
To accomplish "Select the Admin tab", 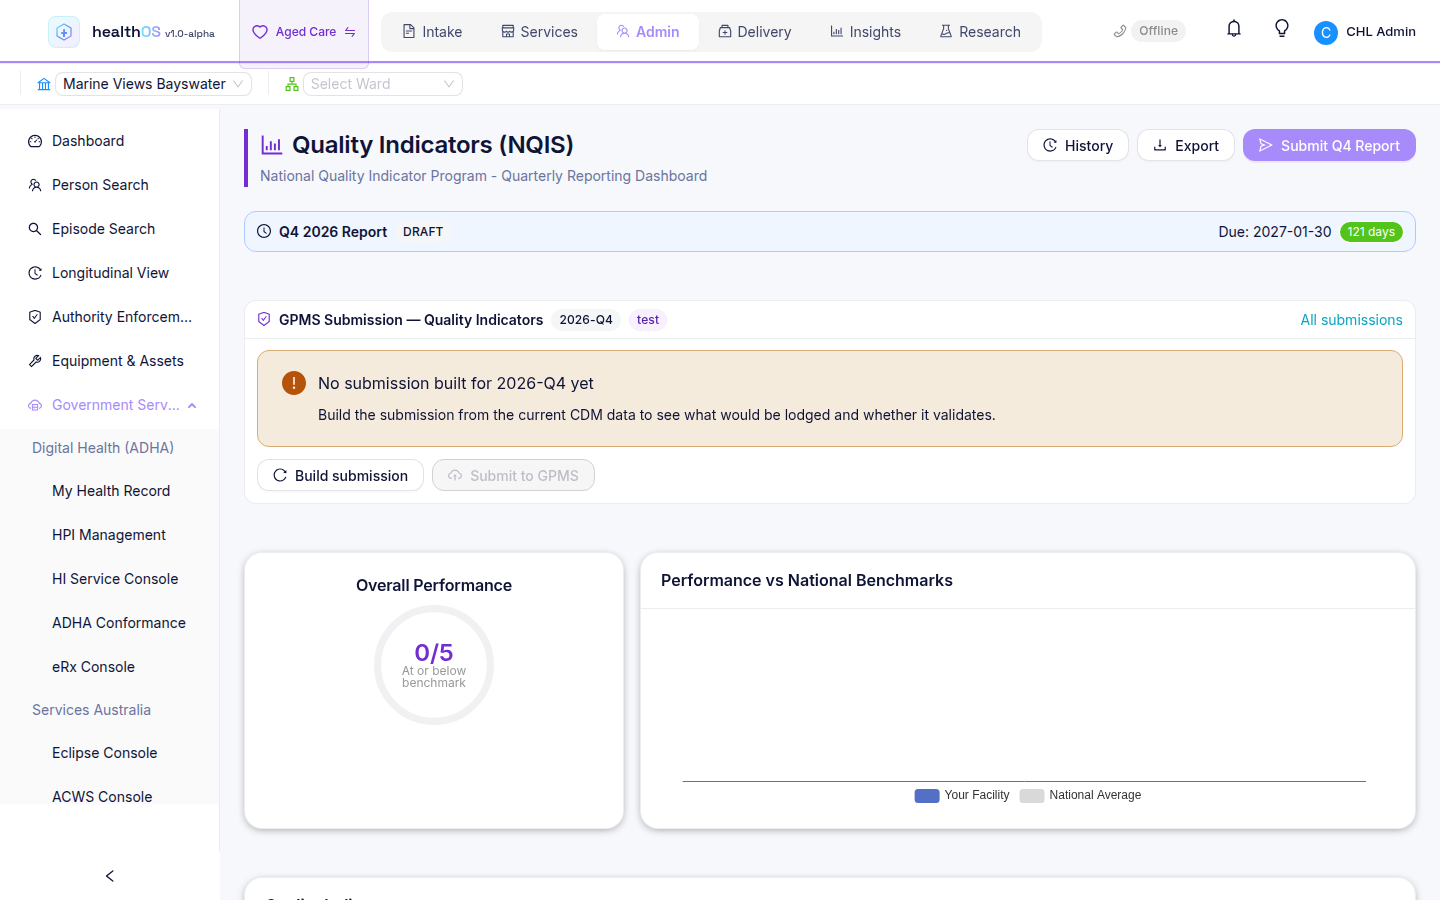I will [648, 32].
